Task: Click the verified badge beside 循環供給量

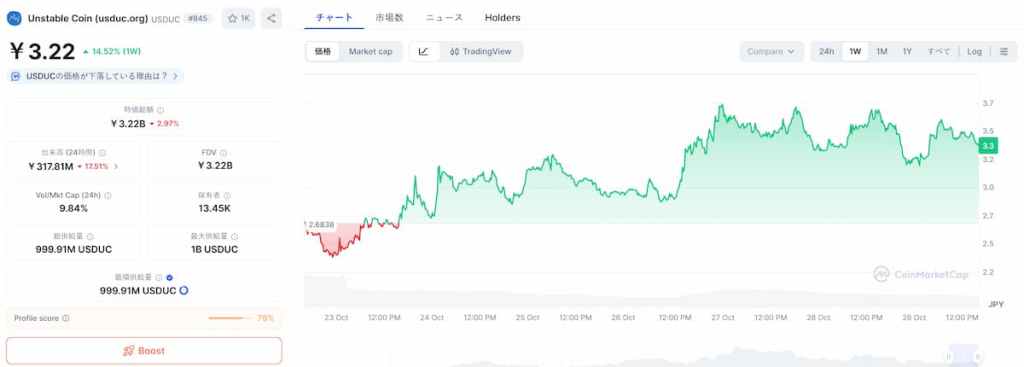Action: coord(170,278)
